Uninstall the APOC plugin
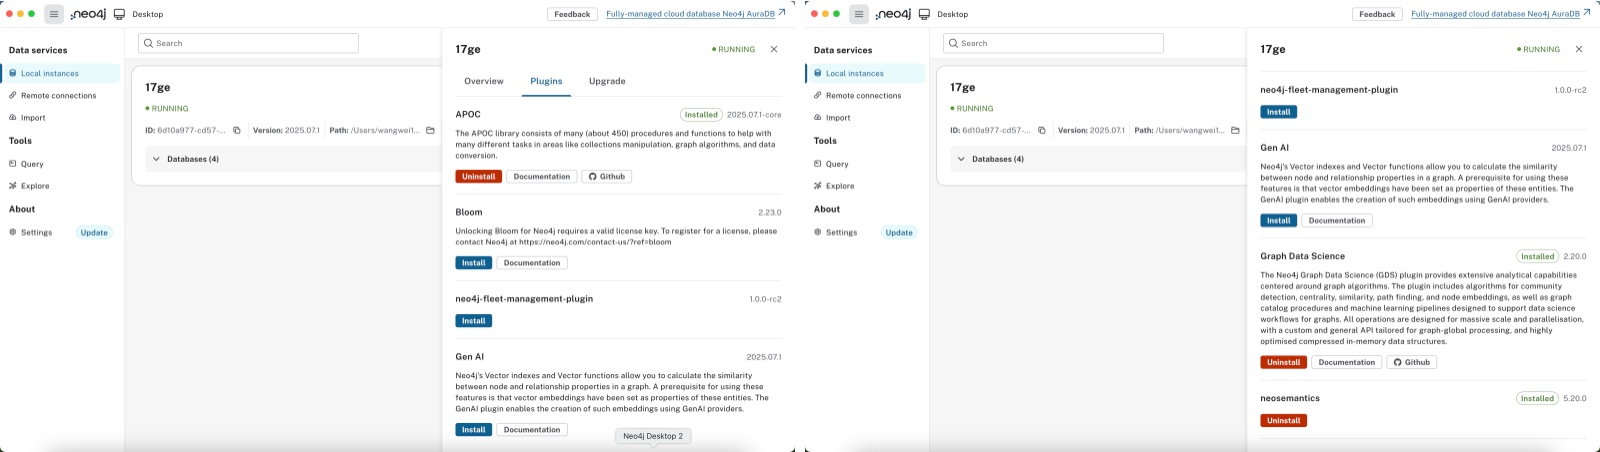 coord(479,177)
